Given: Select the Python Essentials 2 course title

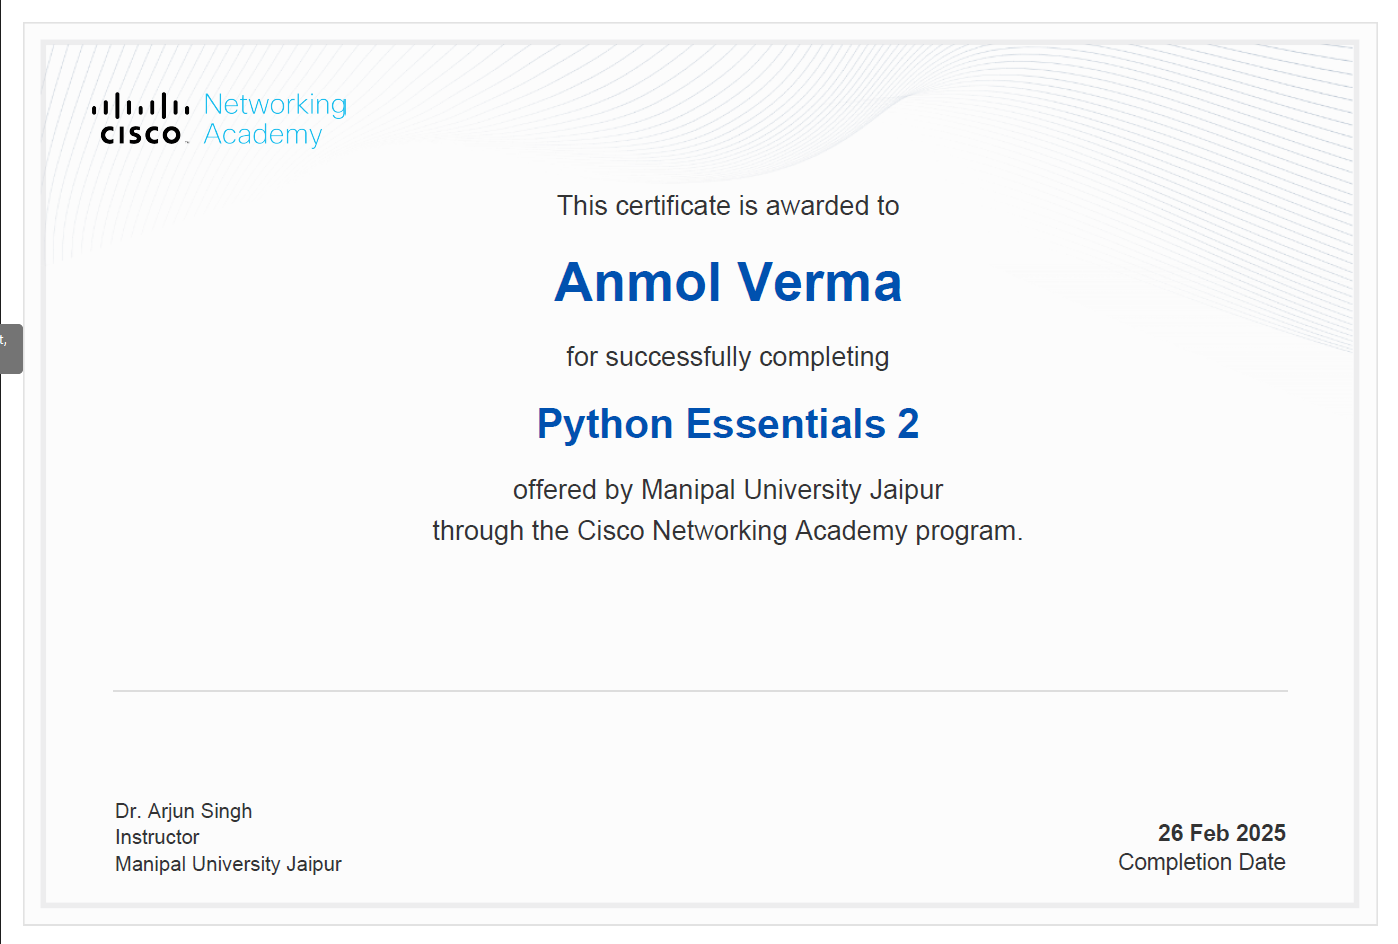Looking at the screenshot, I should pyautogui.click(x=728, y=424).
